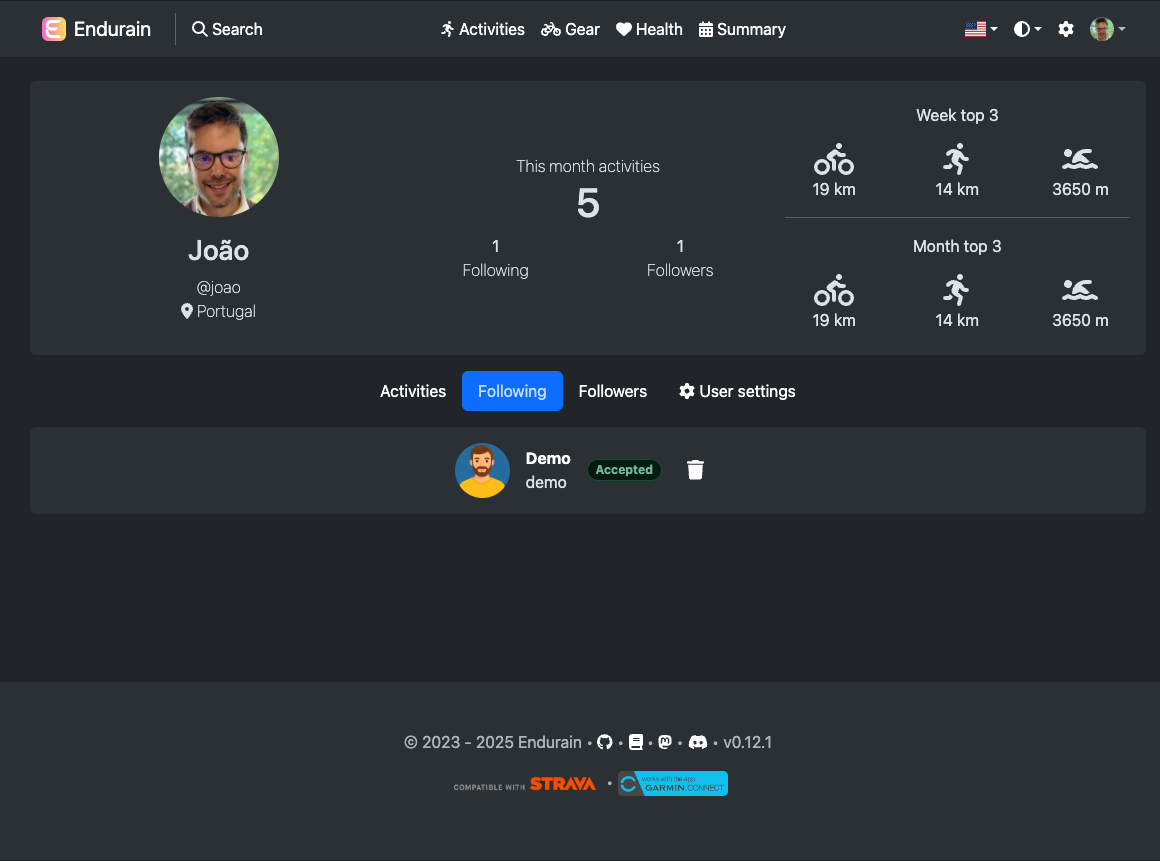Viewport: 1160px width, 861px height.
Task: Open the Health section
Action: 650,29
